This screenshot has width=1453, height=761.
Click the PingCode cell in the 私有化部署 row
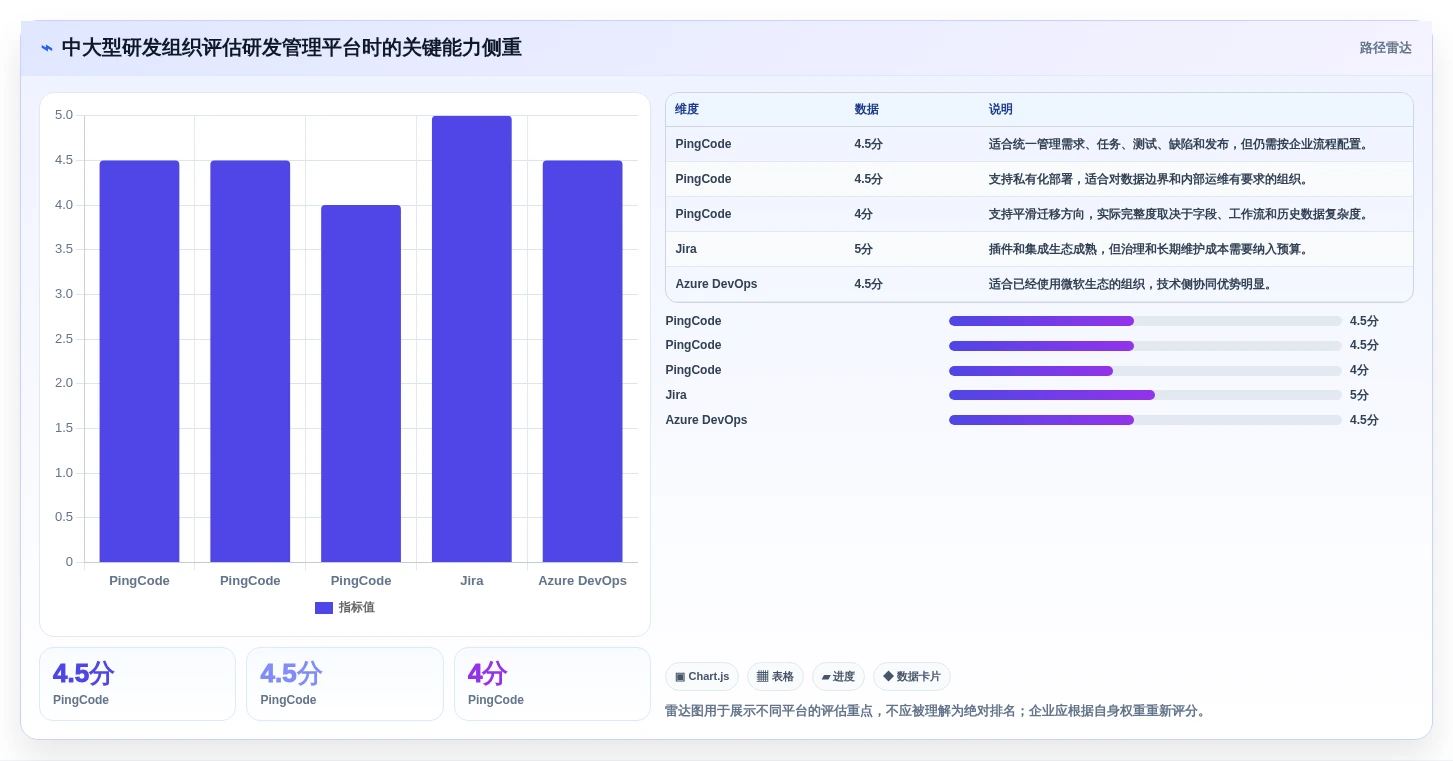click(x=703, y=179)
